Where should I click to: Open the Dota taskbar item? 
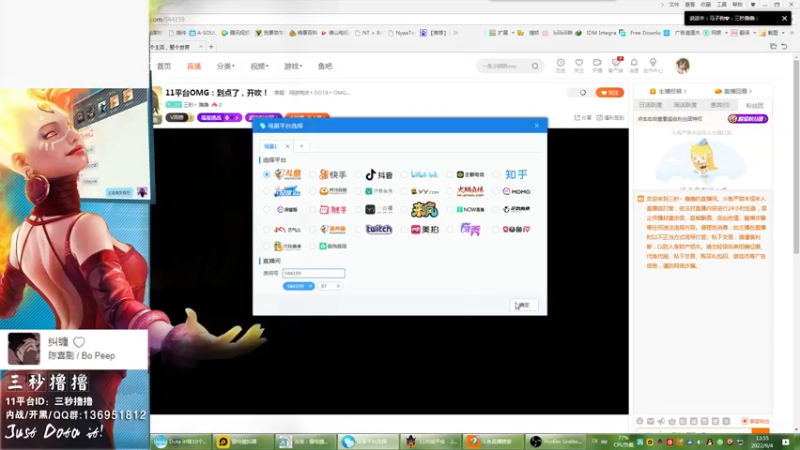(181, 442)
